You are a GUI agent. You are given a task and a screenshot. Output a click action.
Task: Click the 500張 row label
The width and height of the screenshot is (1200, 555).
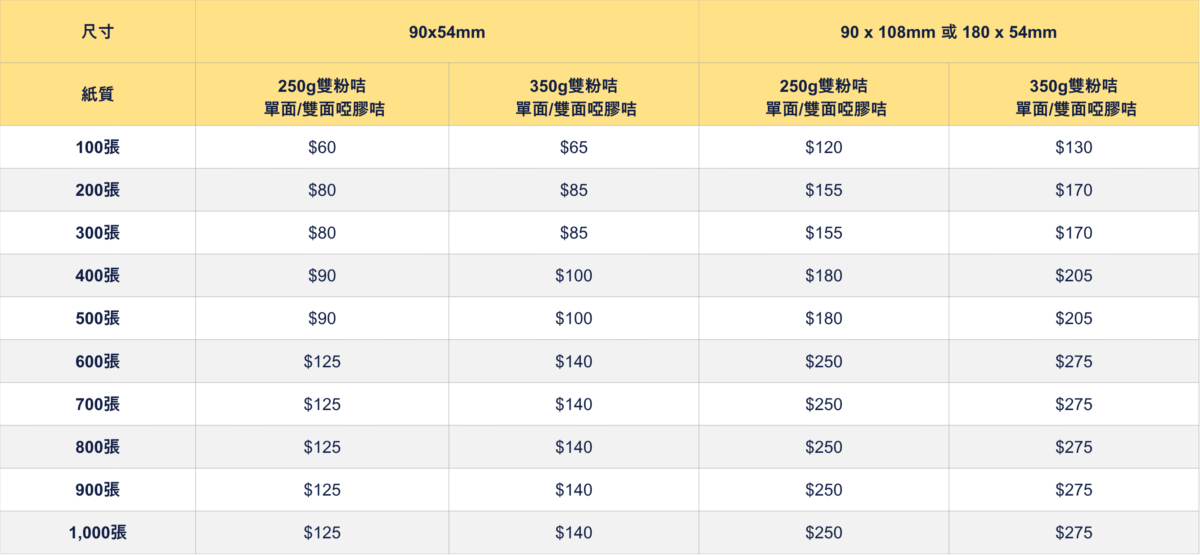tap(97, 319)
